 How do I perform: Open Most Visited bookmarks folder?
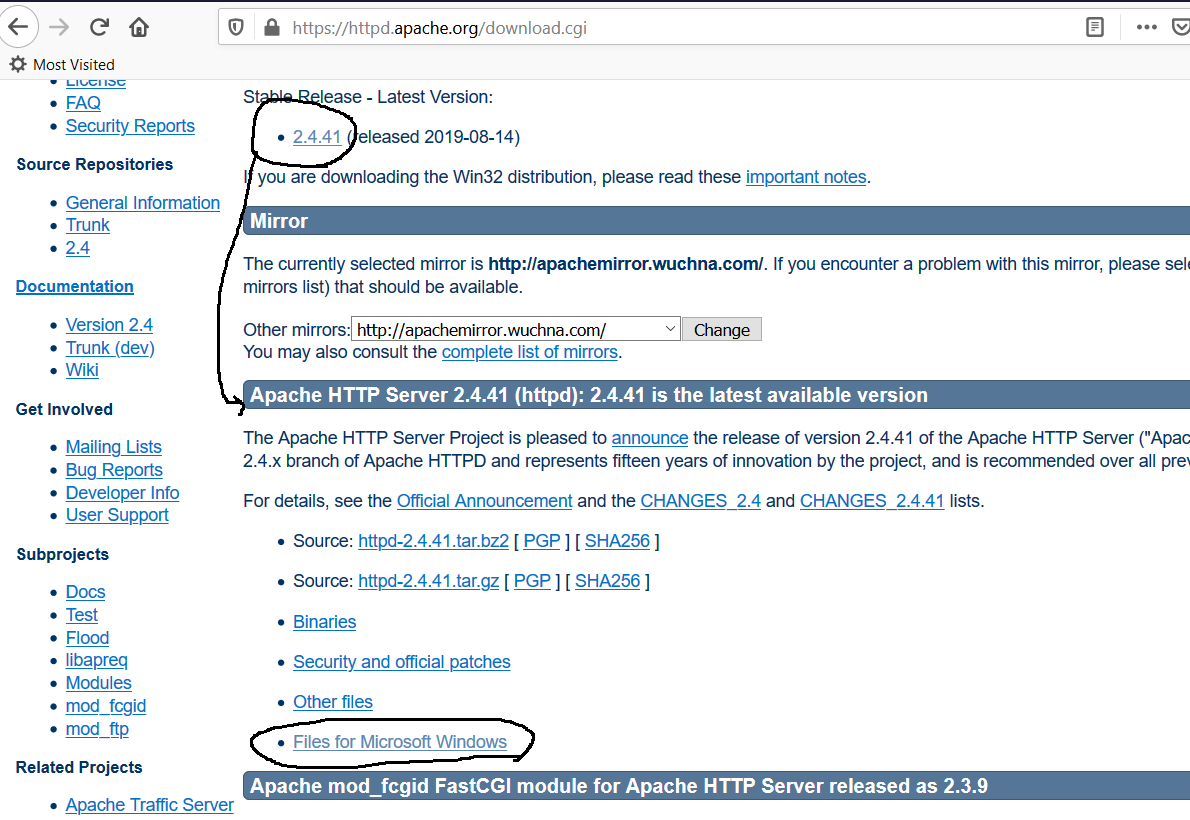(x=62, y=65)
